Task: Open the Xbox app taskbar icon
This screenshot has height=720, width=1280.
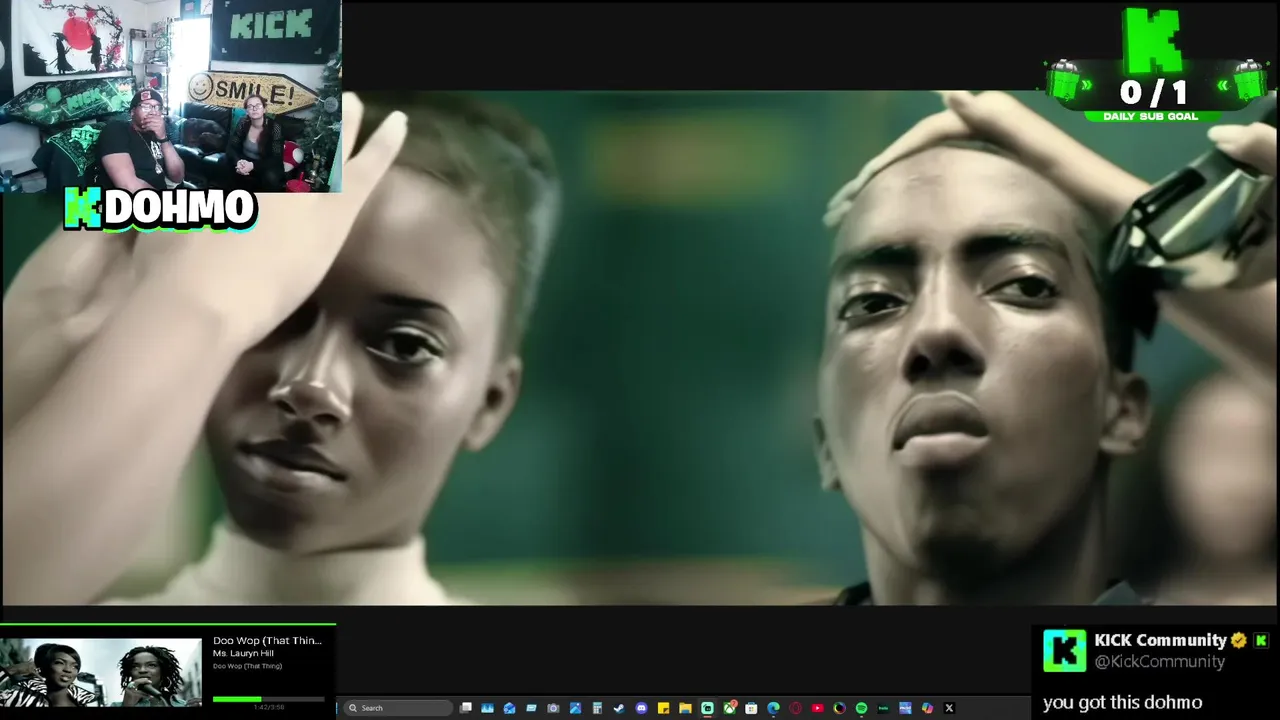Action: point(729,708)
